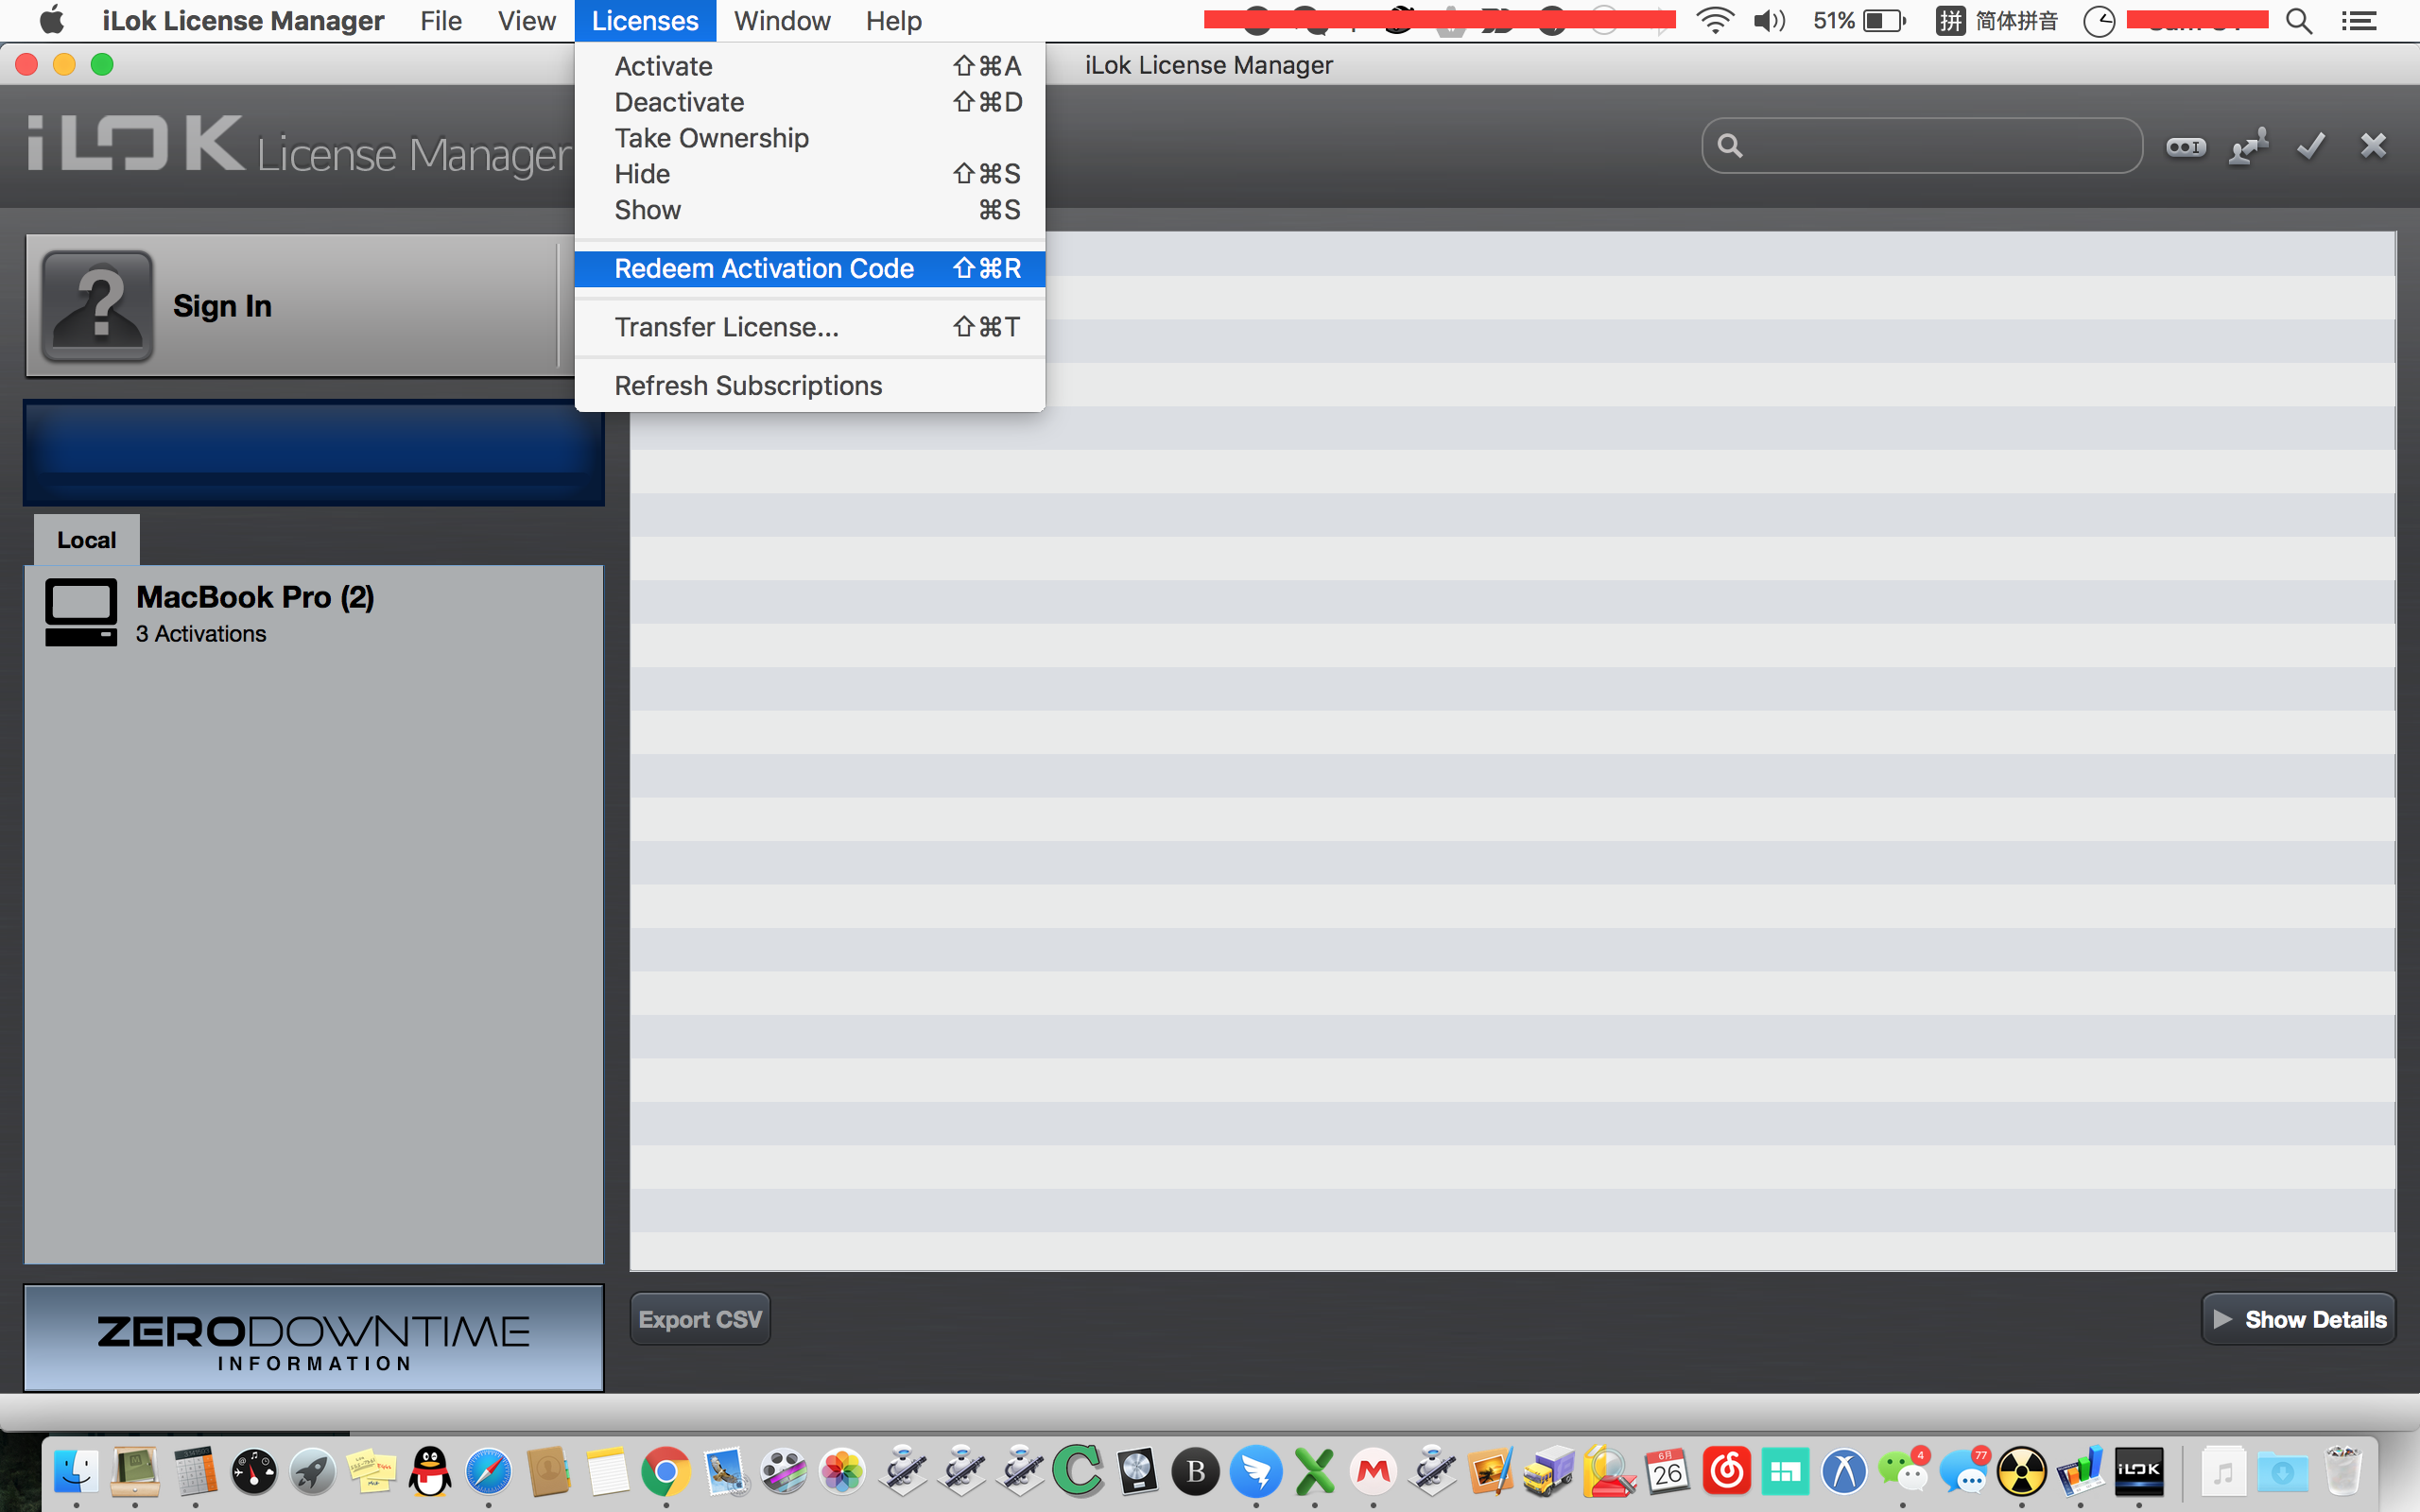Click the magnifier icon inside the search field

(1730, 146)
